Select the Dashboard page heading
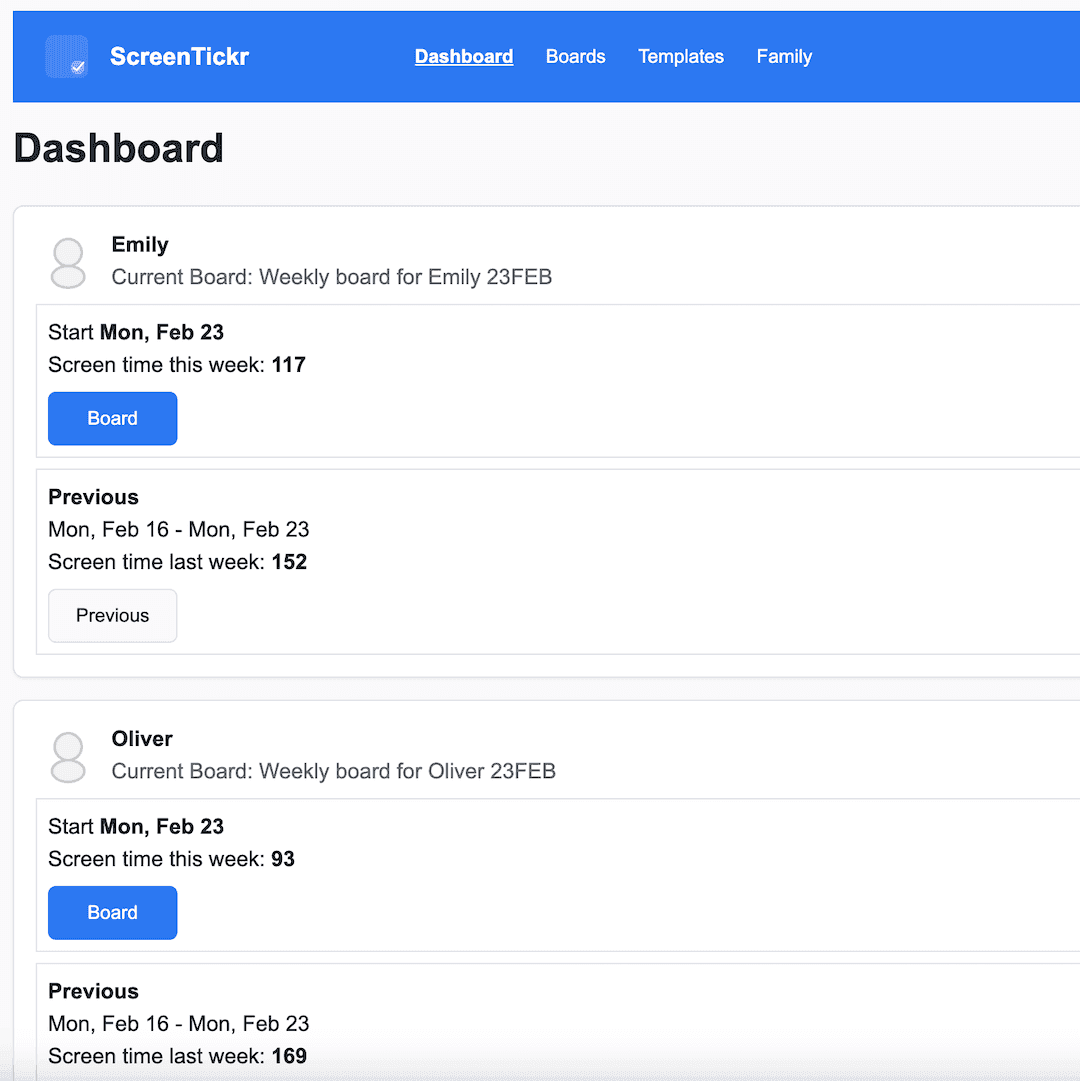The width and height of the screenshot is (1080, 1081). click(119, 148)
